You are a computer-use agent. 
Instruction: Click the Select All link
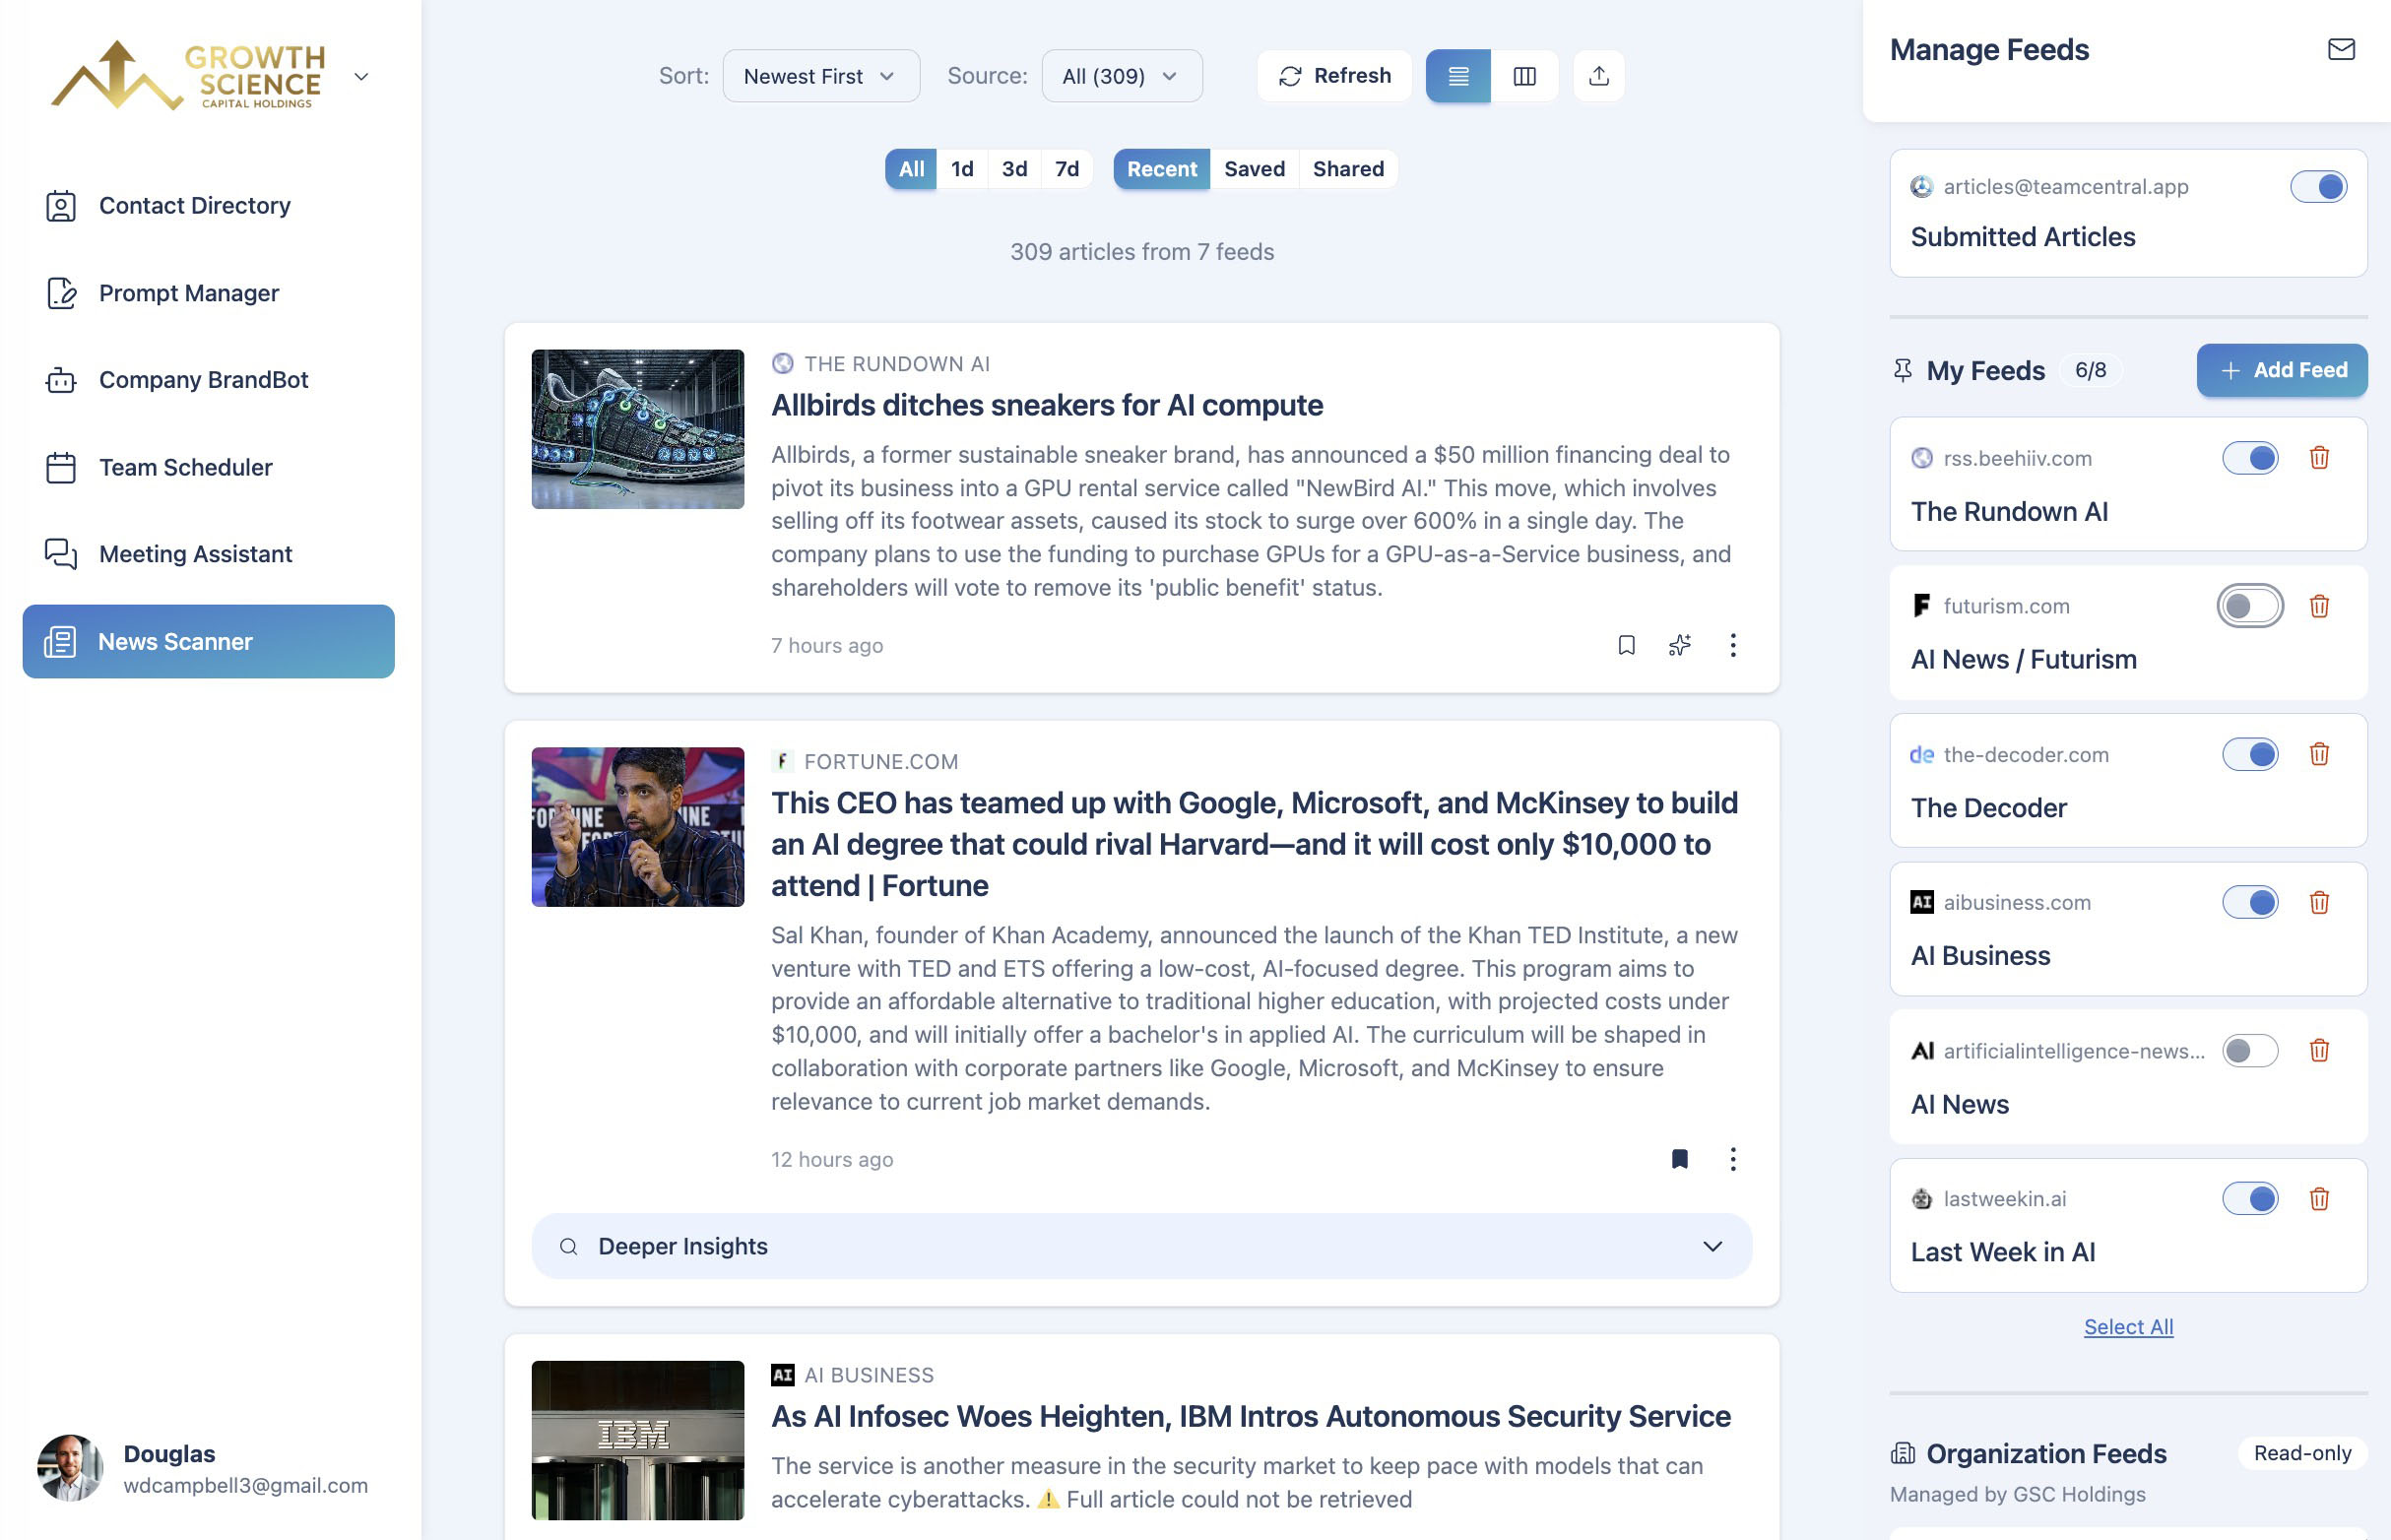(x=2128, y=1327)
